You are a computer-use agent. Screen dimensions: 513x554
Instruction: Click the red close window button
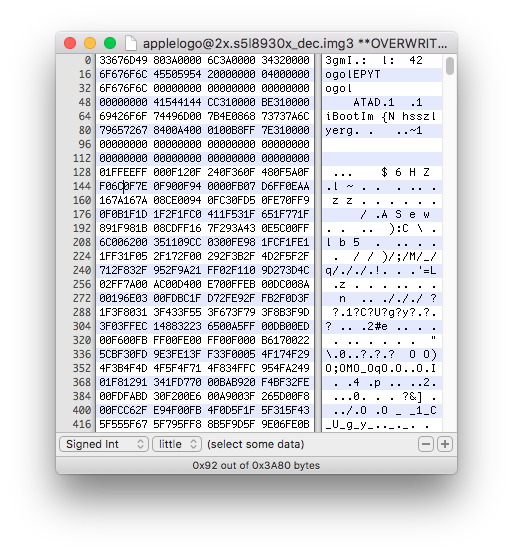pos(70,43)
